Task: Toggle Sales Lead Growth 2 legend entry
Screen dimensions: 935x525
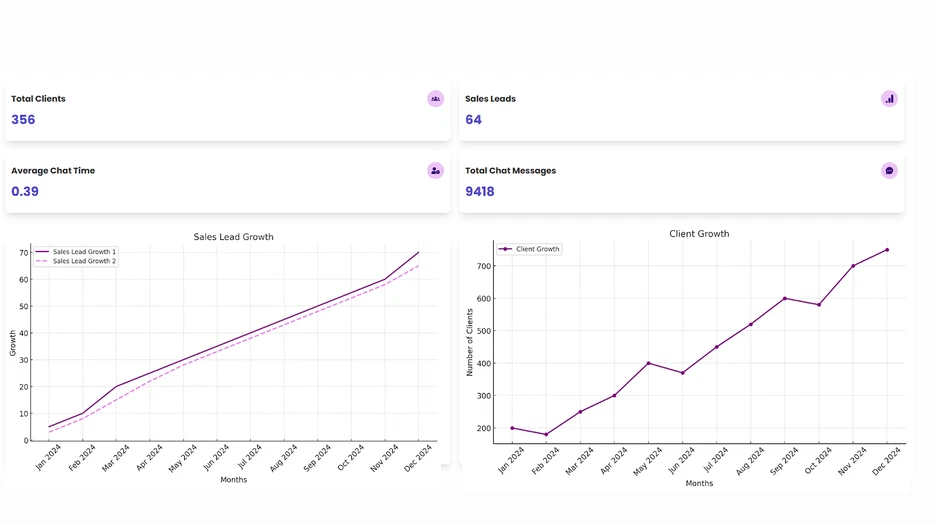Action: [84, 261]
